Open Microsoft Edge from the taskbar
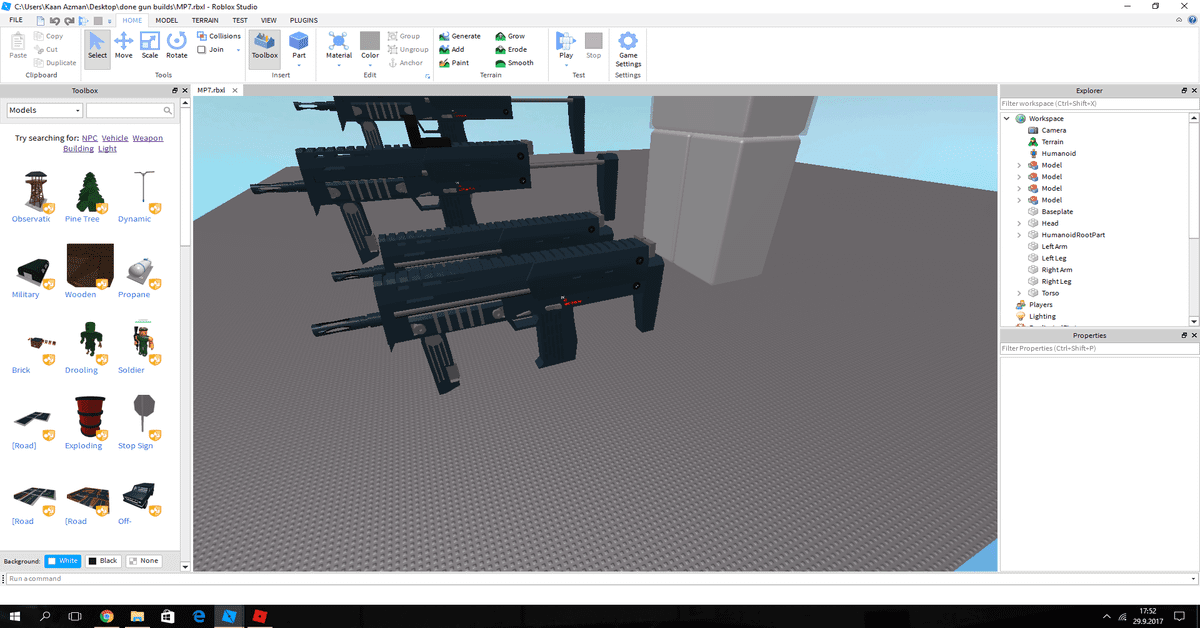Image resolution: width=1200 pixels, height=628 pixels. [199, 616]
